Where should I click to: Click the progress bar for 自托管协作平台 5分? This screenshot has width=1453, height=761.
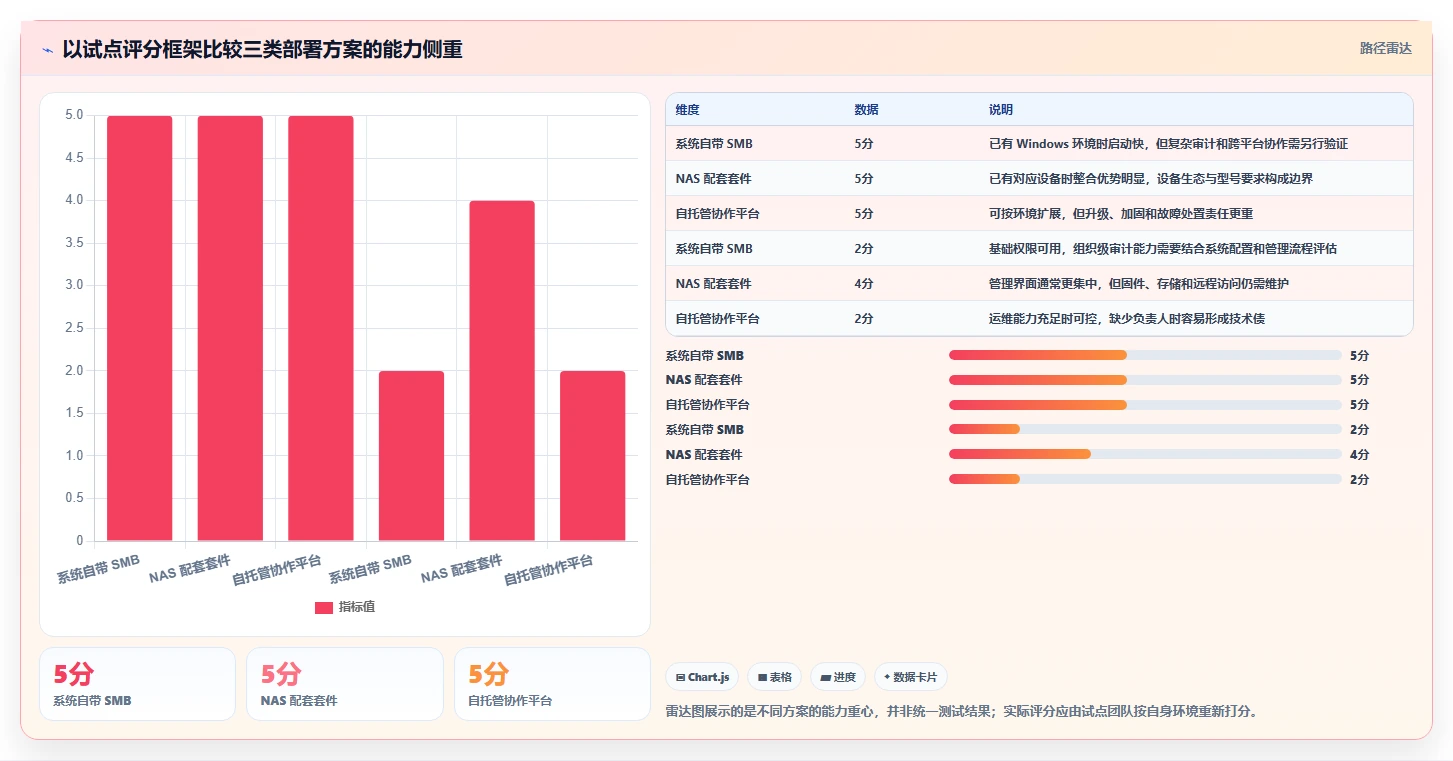[1145, 405]
